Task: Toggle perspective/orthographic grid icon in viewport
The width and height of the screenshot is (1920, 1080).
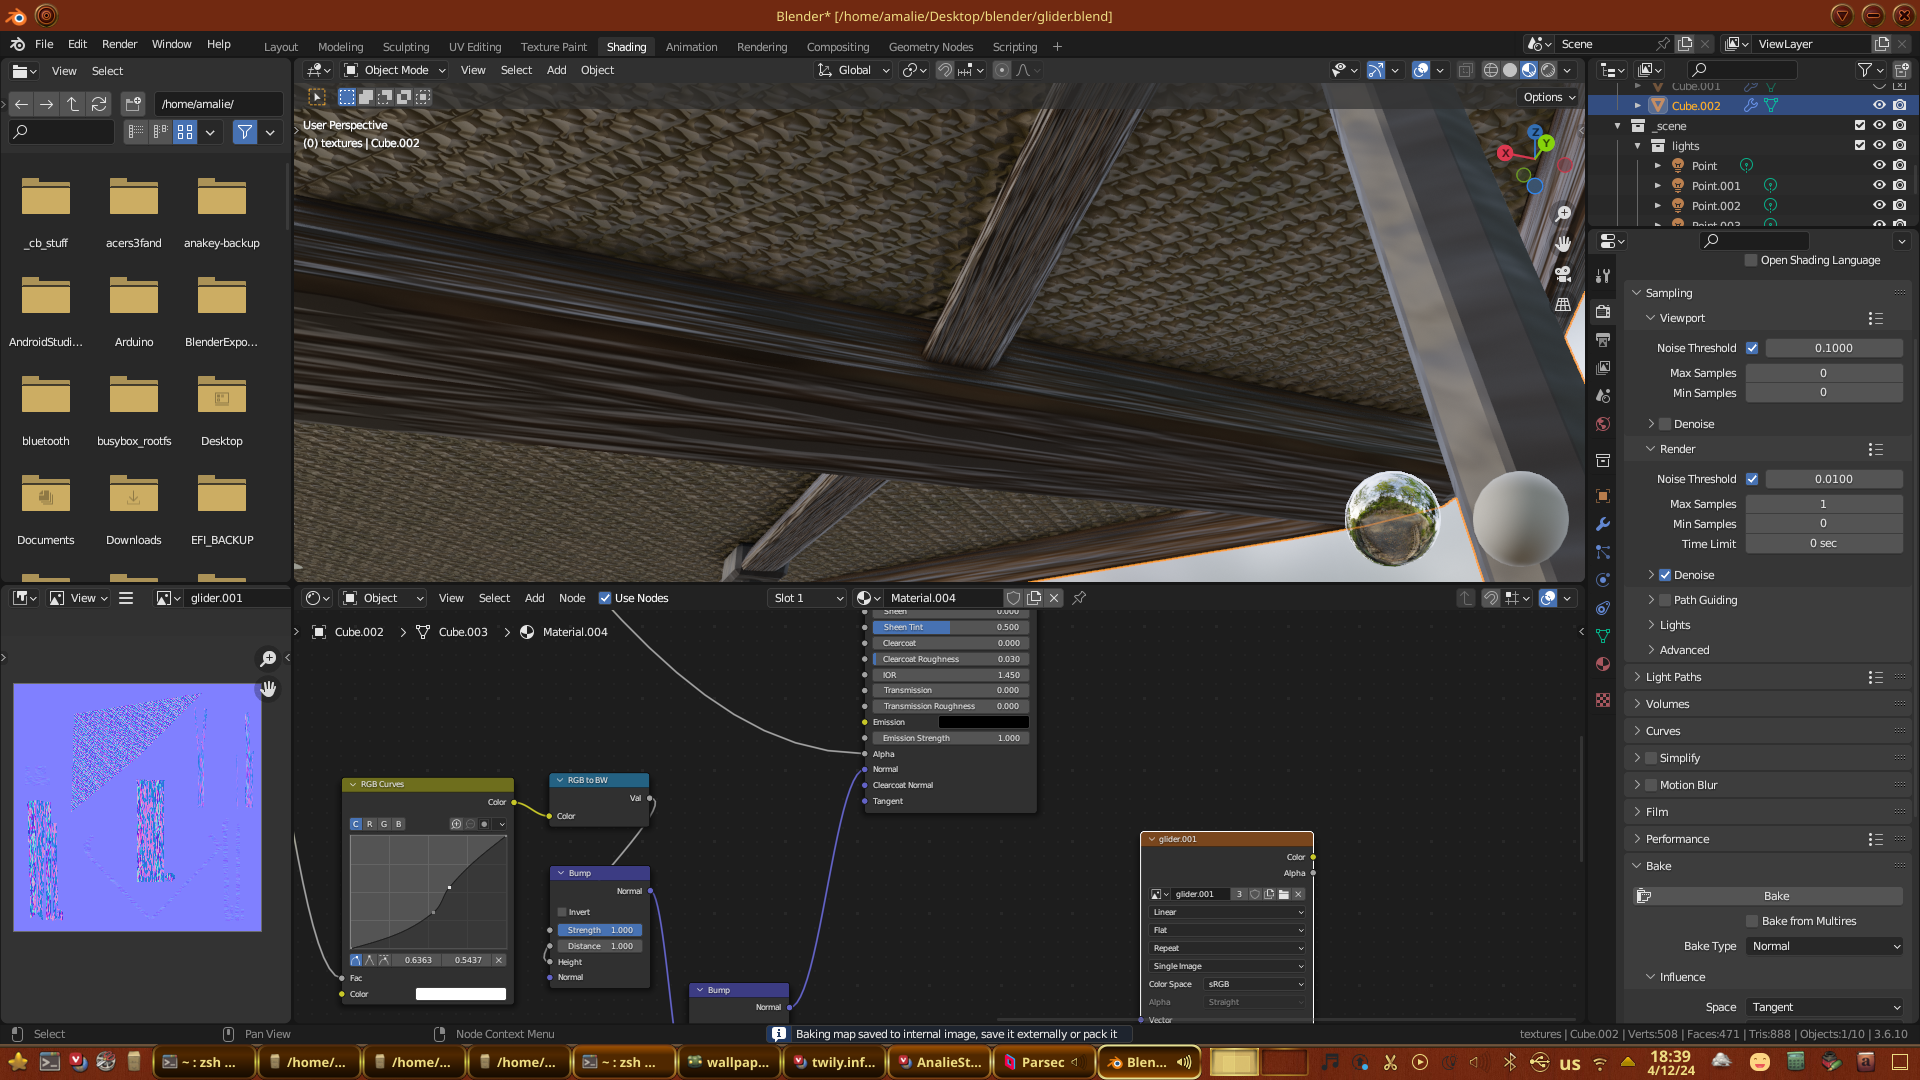Action: 1563,305
